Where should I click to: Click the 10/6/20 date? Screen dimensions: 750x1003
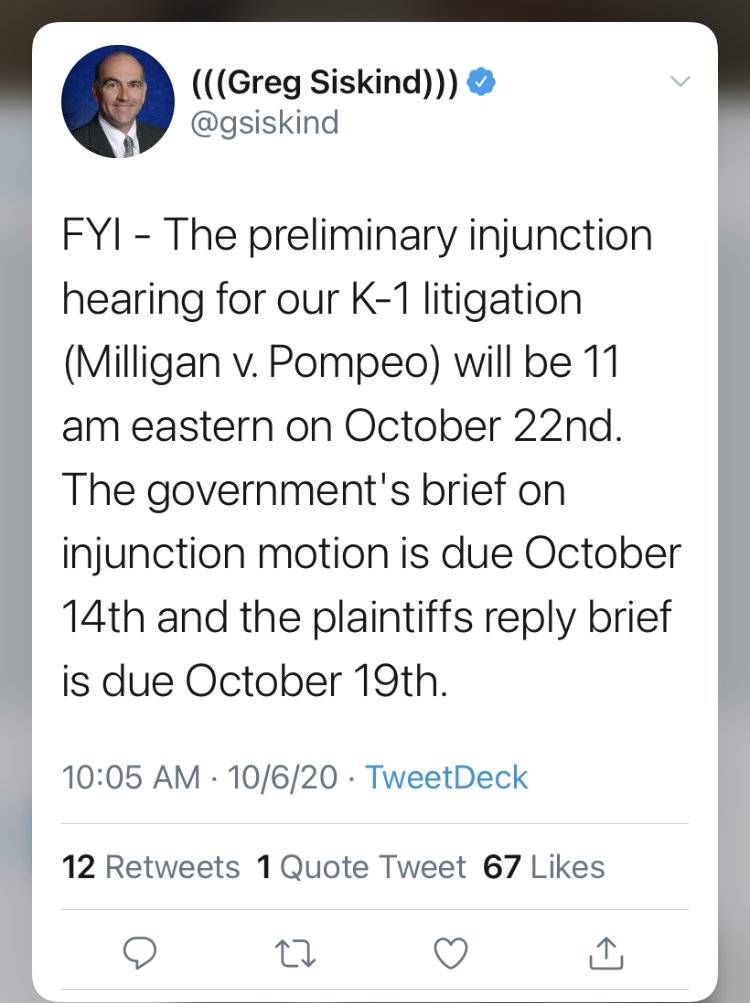click(x=283, y=777)
